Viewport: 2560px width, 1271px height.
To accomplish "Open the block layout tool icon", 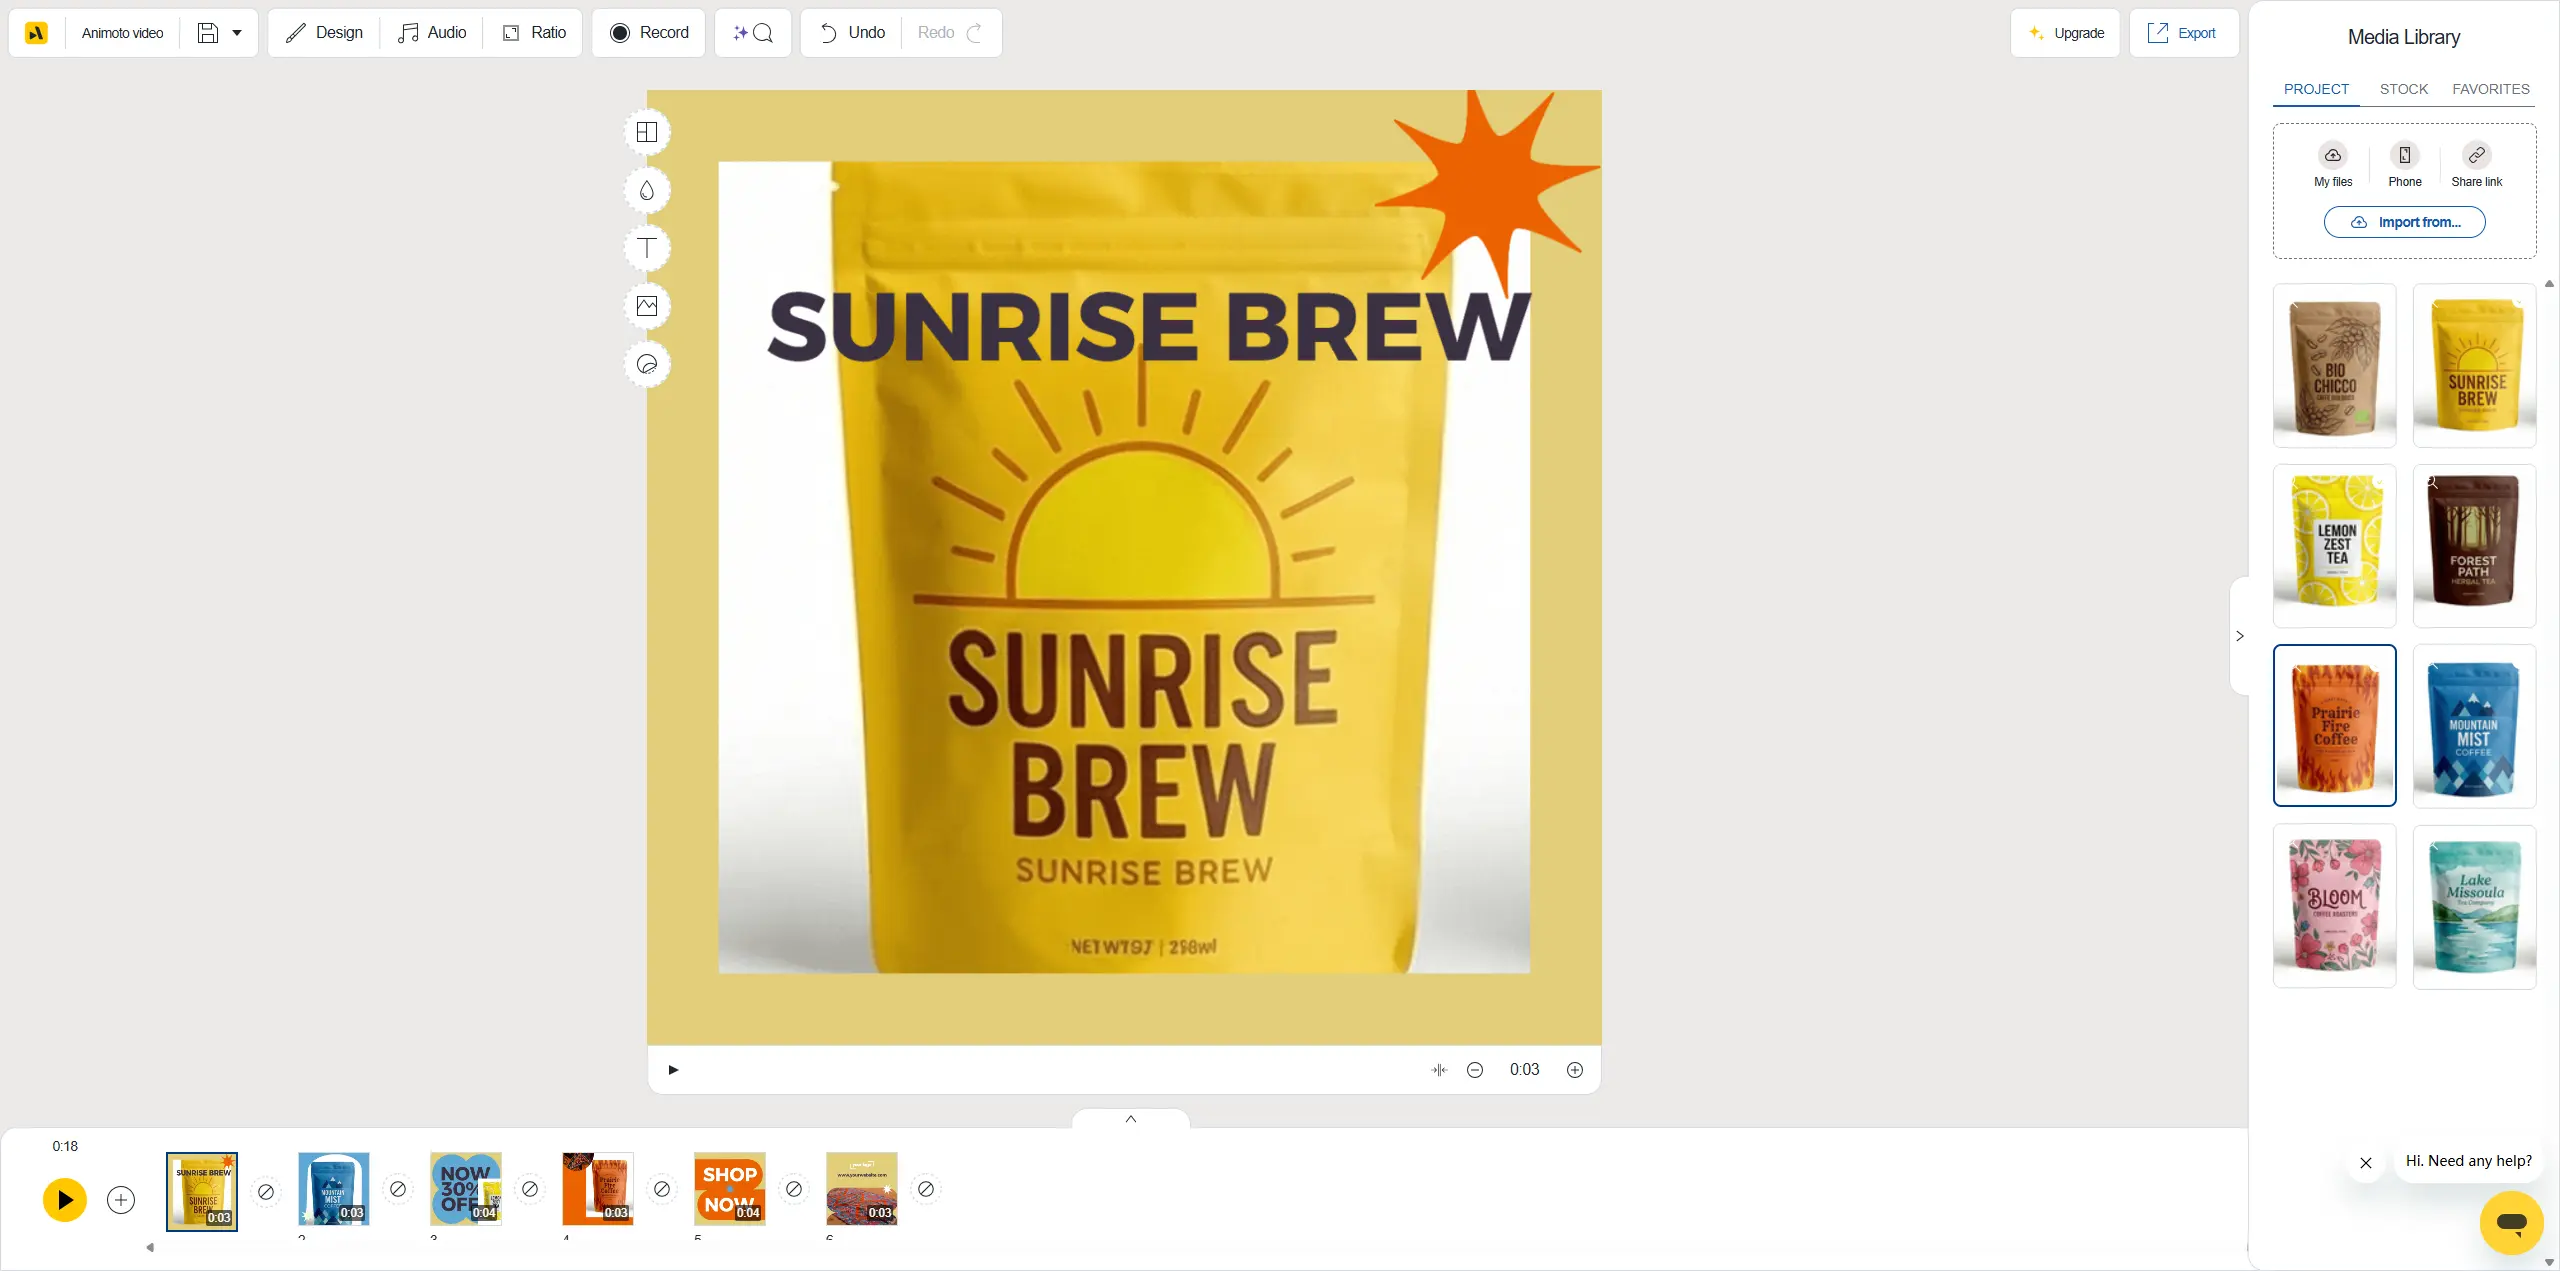I will [647, 132].
